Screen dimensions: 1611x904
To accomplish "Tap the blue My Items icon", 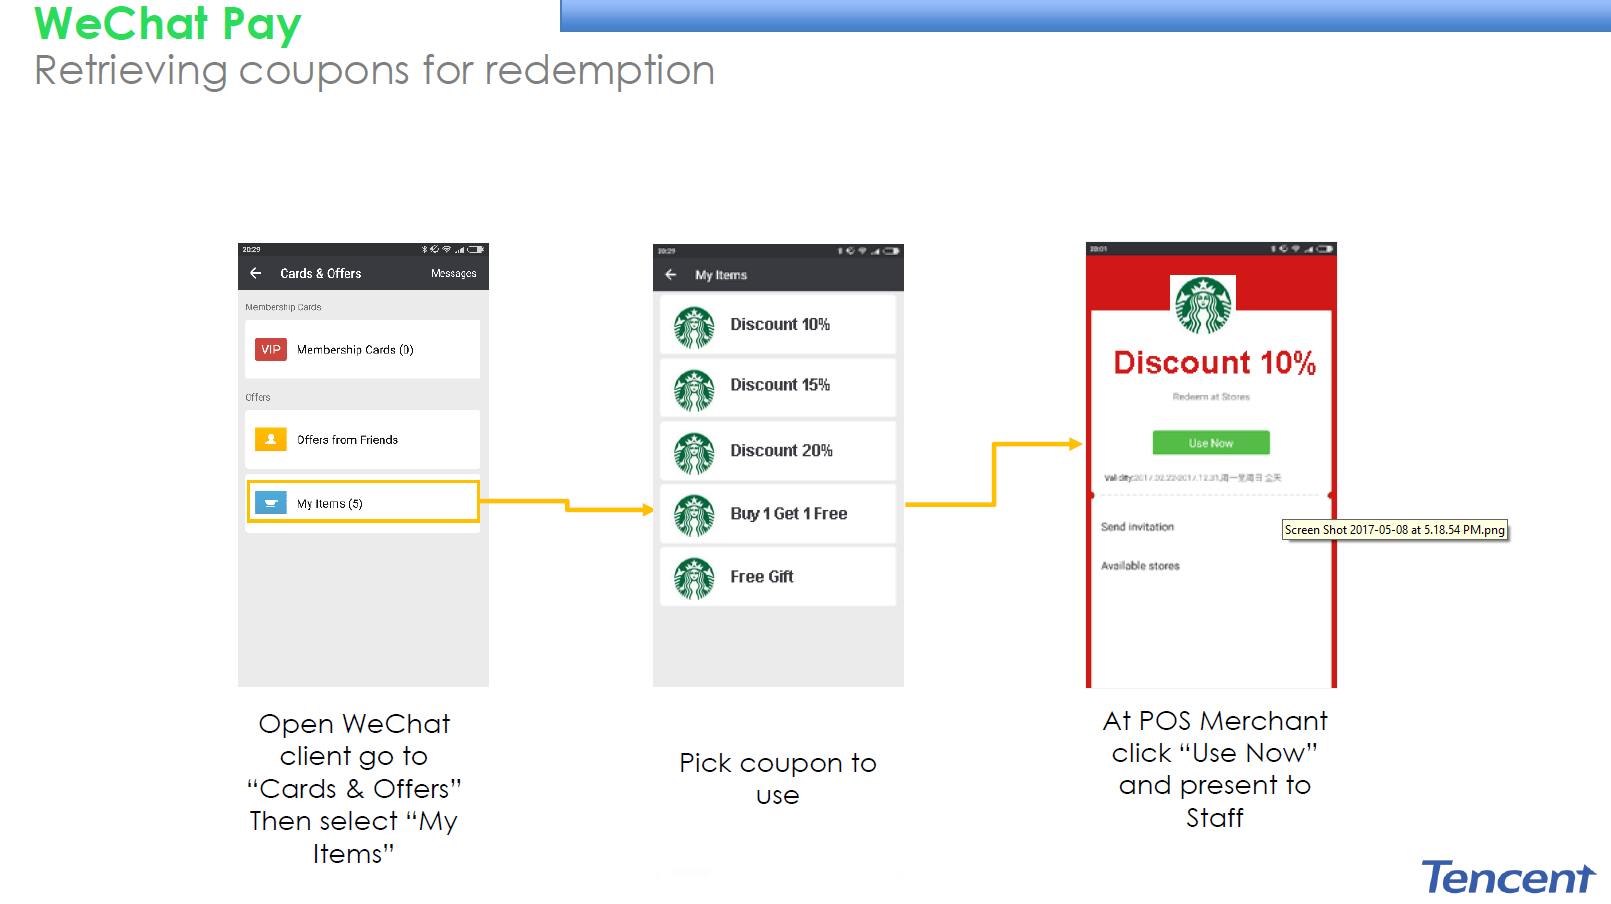I will point(271,503).
